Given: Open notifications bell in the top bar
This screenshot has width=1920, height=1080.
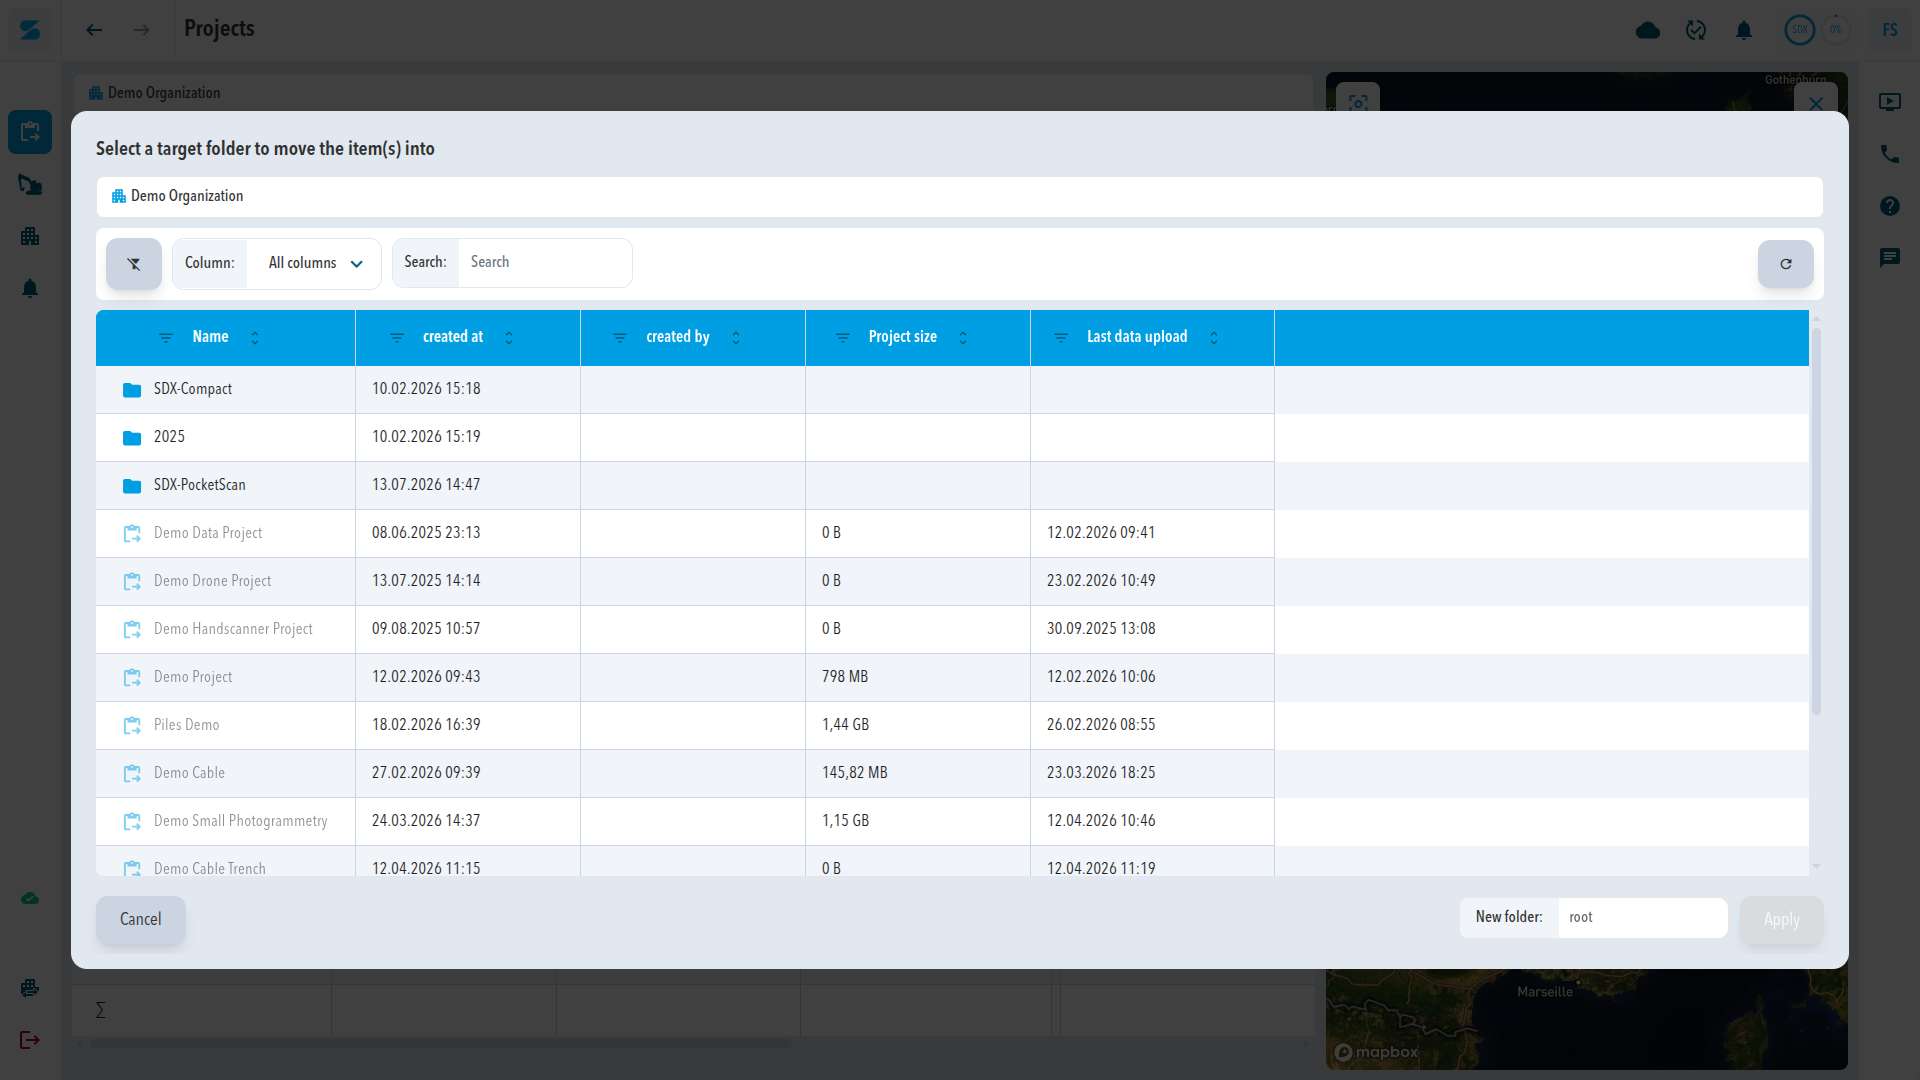Looking at the screenshot, I should click(1744, 30).
